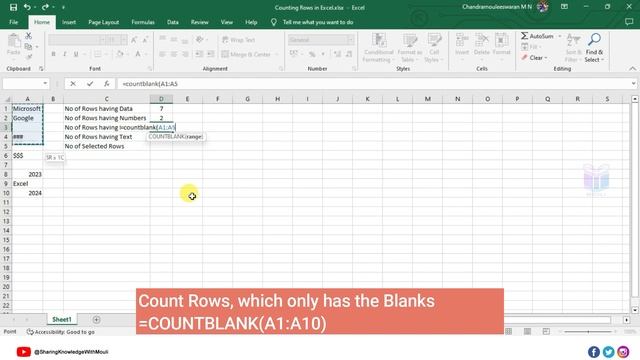The height and width of the screenshot is (360, 640).
Task: Click the Align Right icon
Action: point(185,54)
